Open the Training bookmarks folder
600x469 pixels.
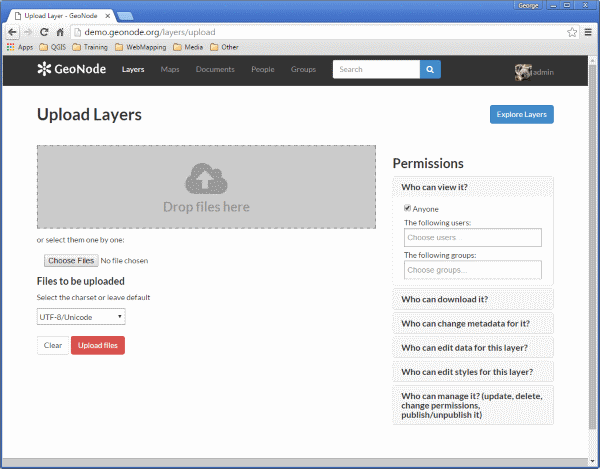coord(90,47)
